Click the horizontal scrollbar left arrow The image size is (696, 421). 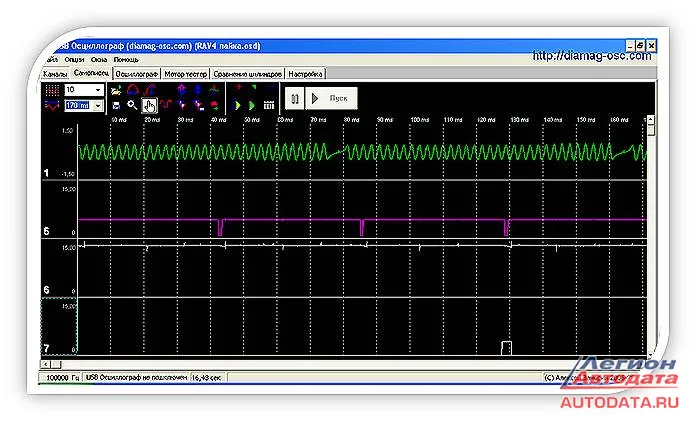pyautogui.click(x=45, y=364)
